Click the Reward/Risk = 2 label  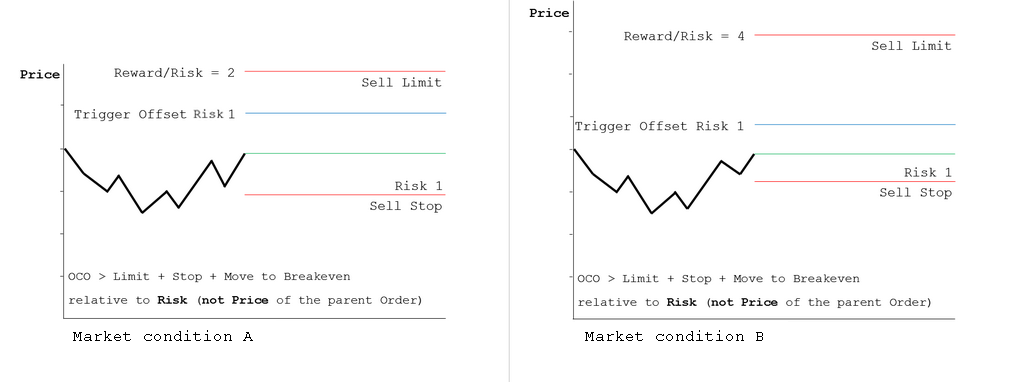point(174,72)
